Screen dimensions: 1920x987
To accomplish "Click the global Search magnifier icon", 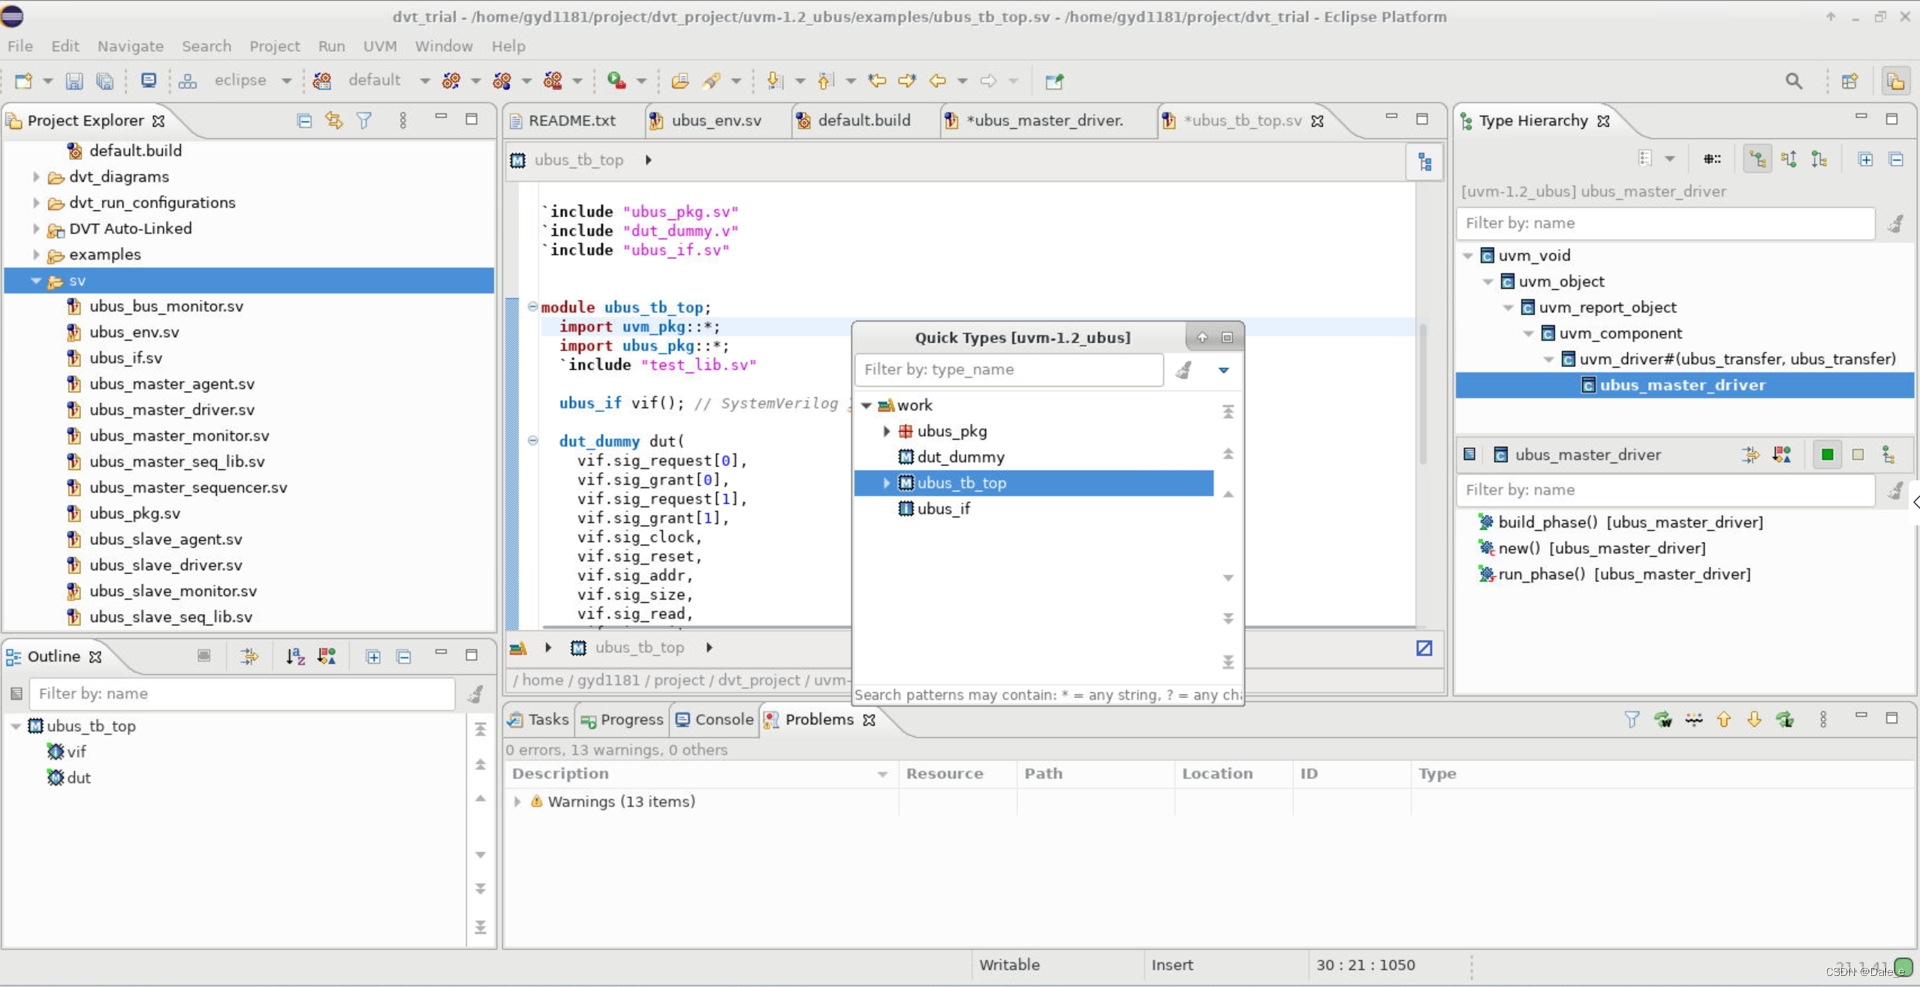I will (1794, 81).
